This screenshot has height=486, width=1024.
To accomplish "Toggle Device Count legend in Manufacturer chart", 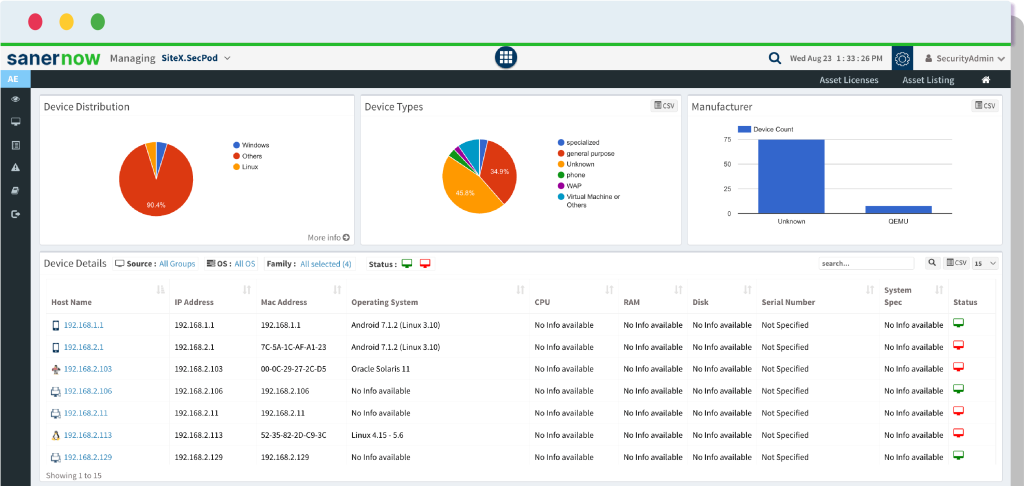I will 766,129.
